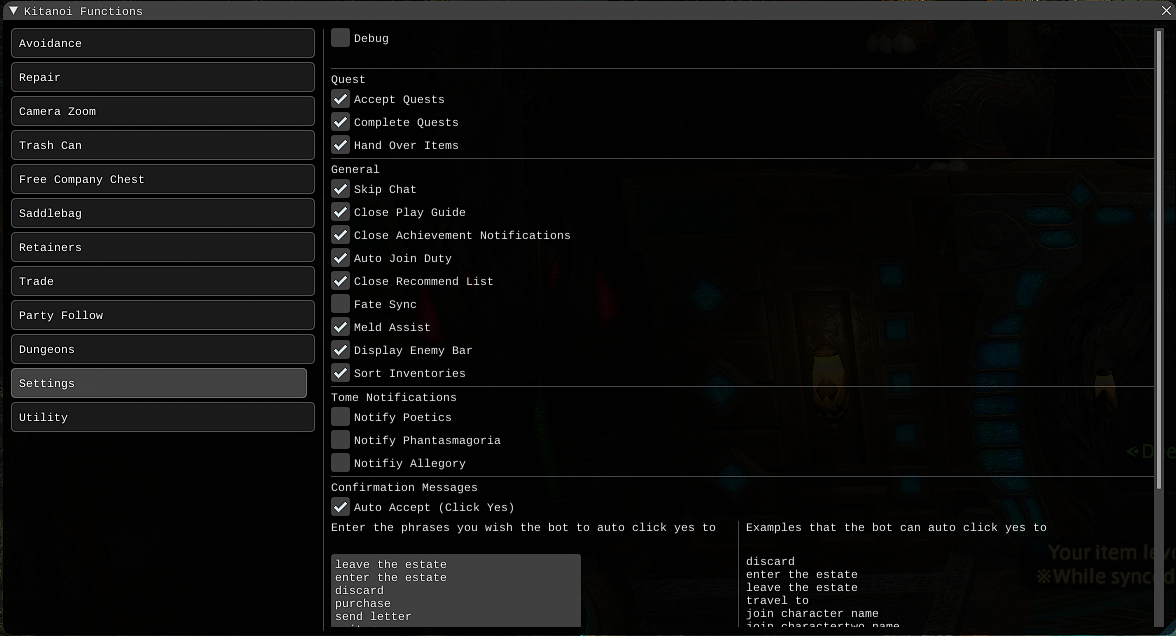
Task: Uncheck Hand Over Items
Action: (x=341, y=145)
